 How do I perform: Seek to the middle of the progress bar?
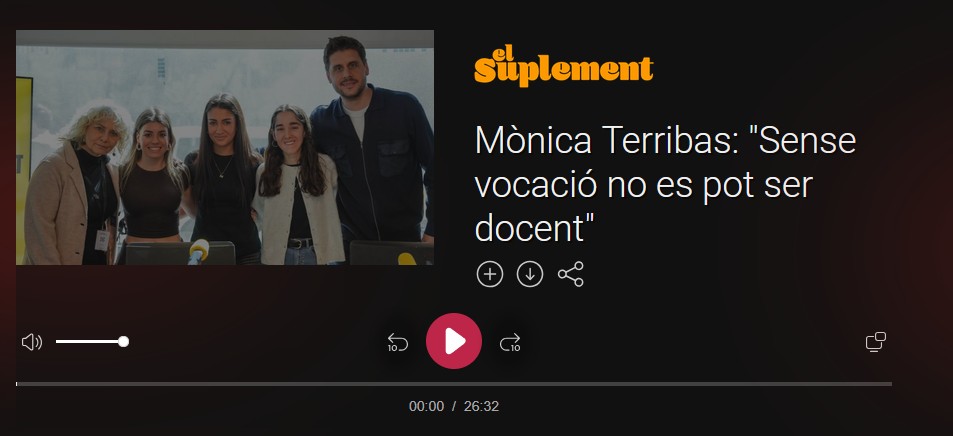click(454, 384)
